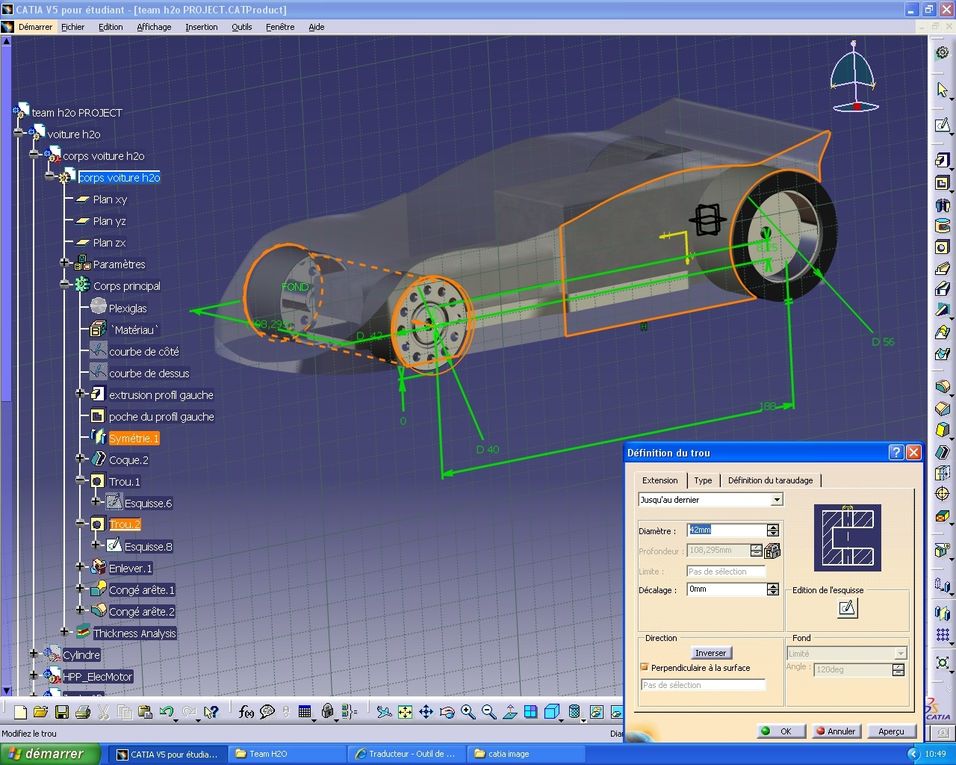Screen dimensions: 956x765
Task: Select the isometric view cube icon
Action: (x=552, y=712)
